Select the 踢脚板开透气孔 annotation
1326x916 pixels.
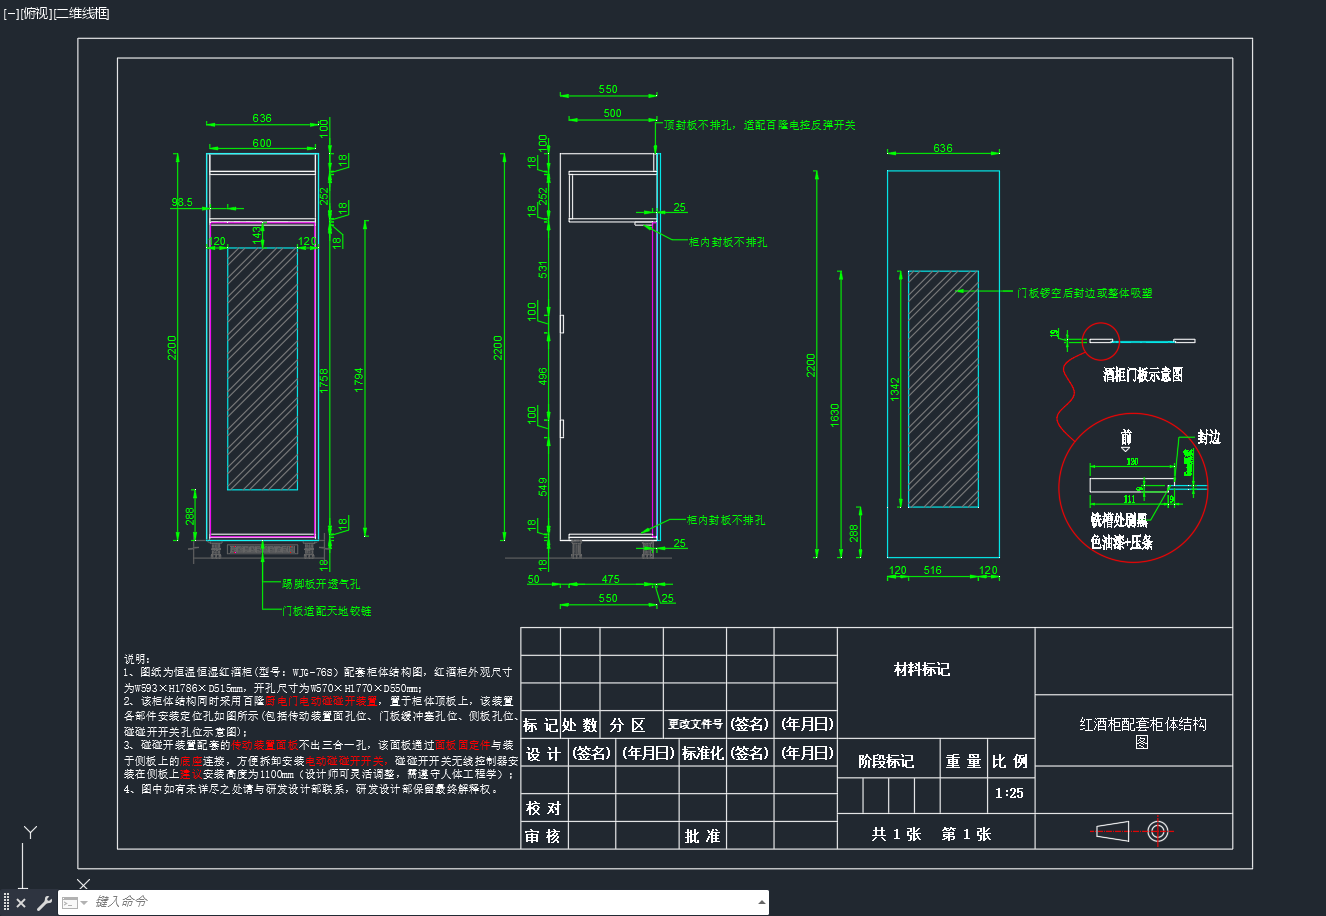321,584
